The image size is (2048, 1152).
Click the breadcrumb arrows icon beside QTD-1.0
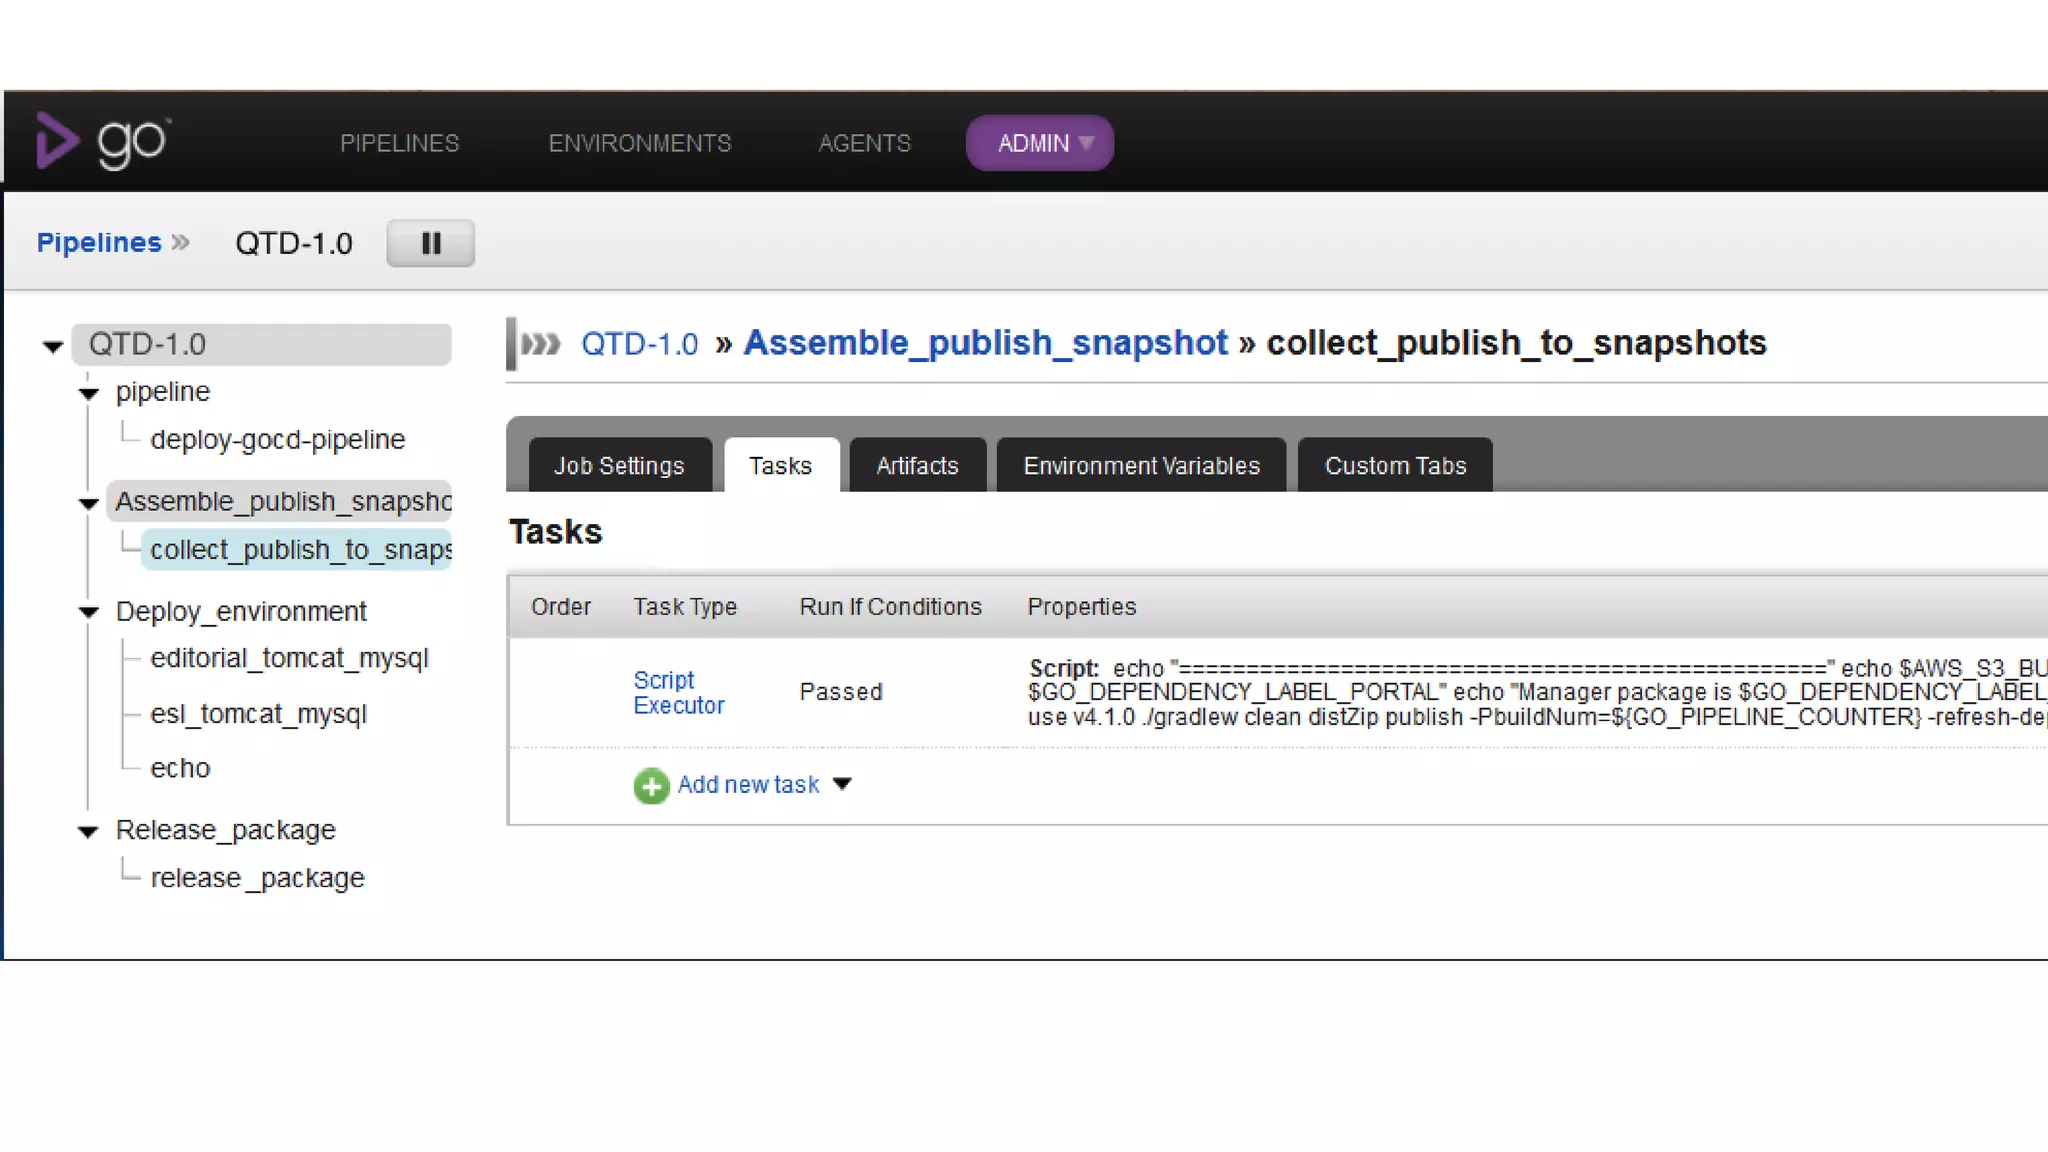point(541,344)
